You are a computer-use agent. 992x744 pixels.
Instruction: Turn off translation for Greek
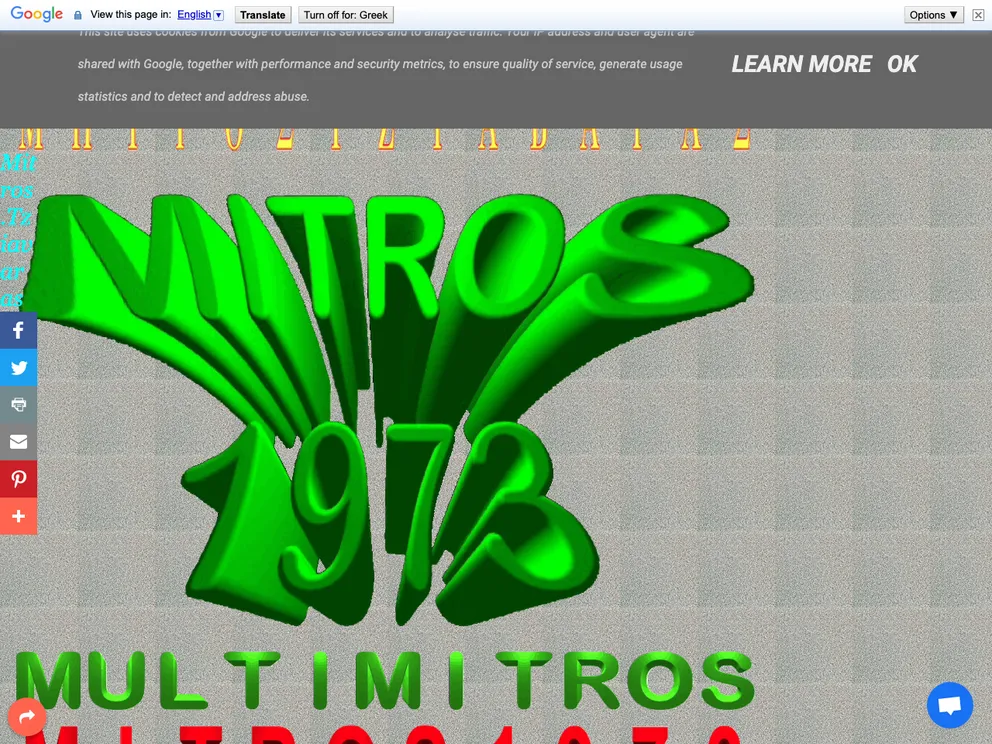coord(345,15)
